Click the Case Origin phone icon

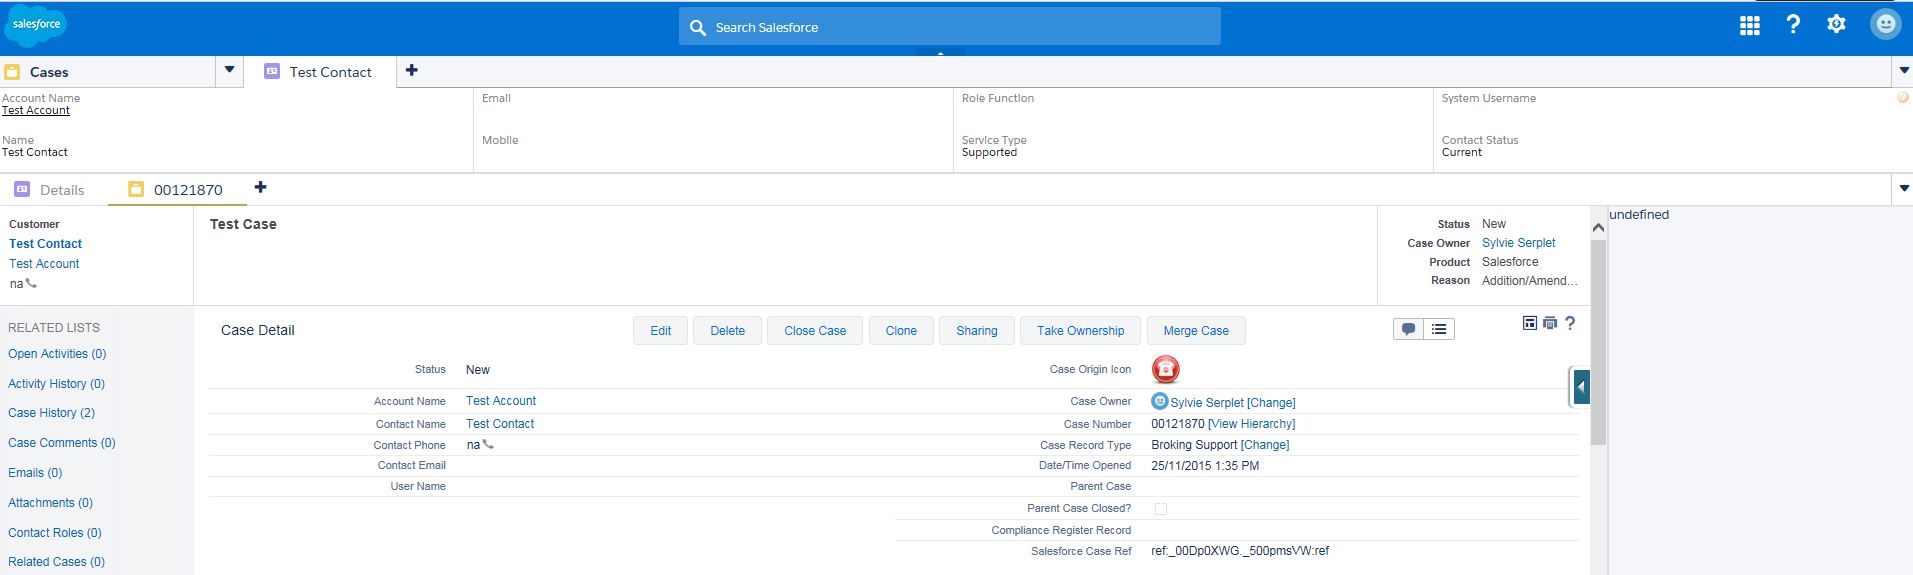coord(1165,369)
